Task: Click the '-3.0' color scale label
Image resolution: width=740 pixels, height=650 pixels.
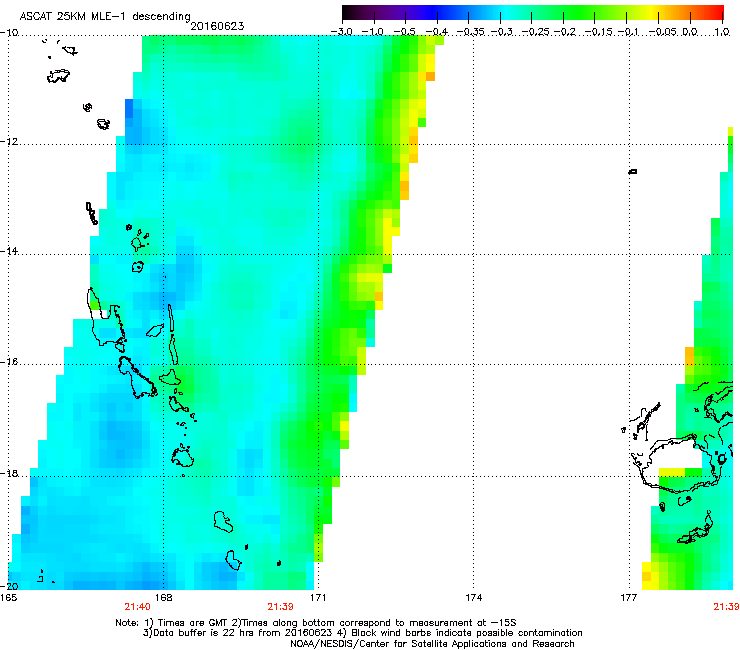Action: click(x=342, y=32)
